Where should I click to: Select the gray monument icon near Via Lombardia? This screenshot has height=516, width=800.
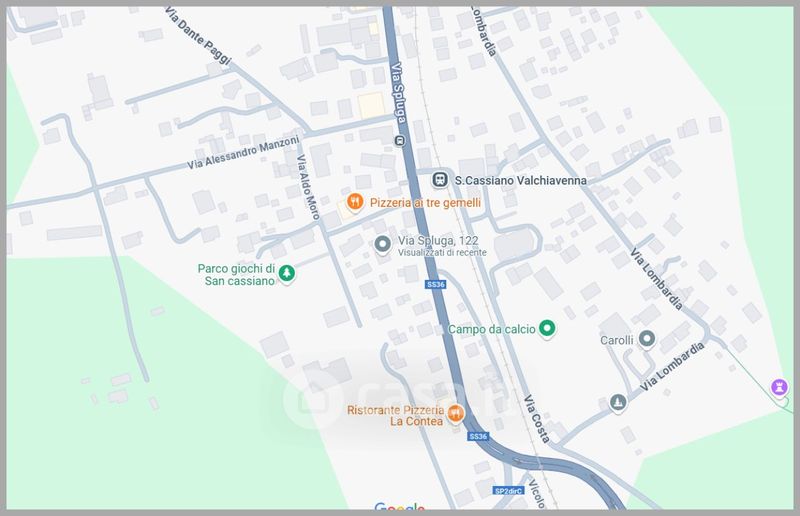(617, 403)
